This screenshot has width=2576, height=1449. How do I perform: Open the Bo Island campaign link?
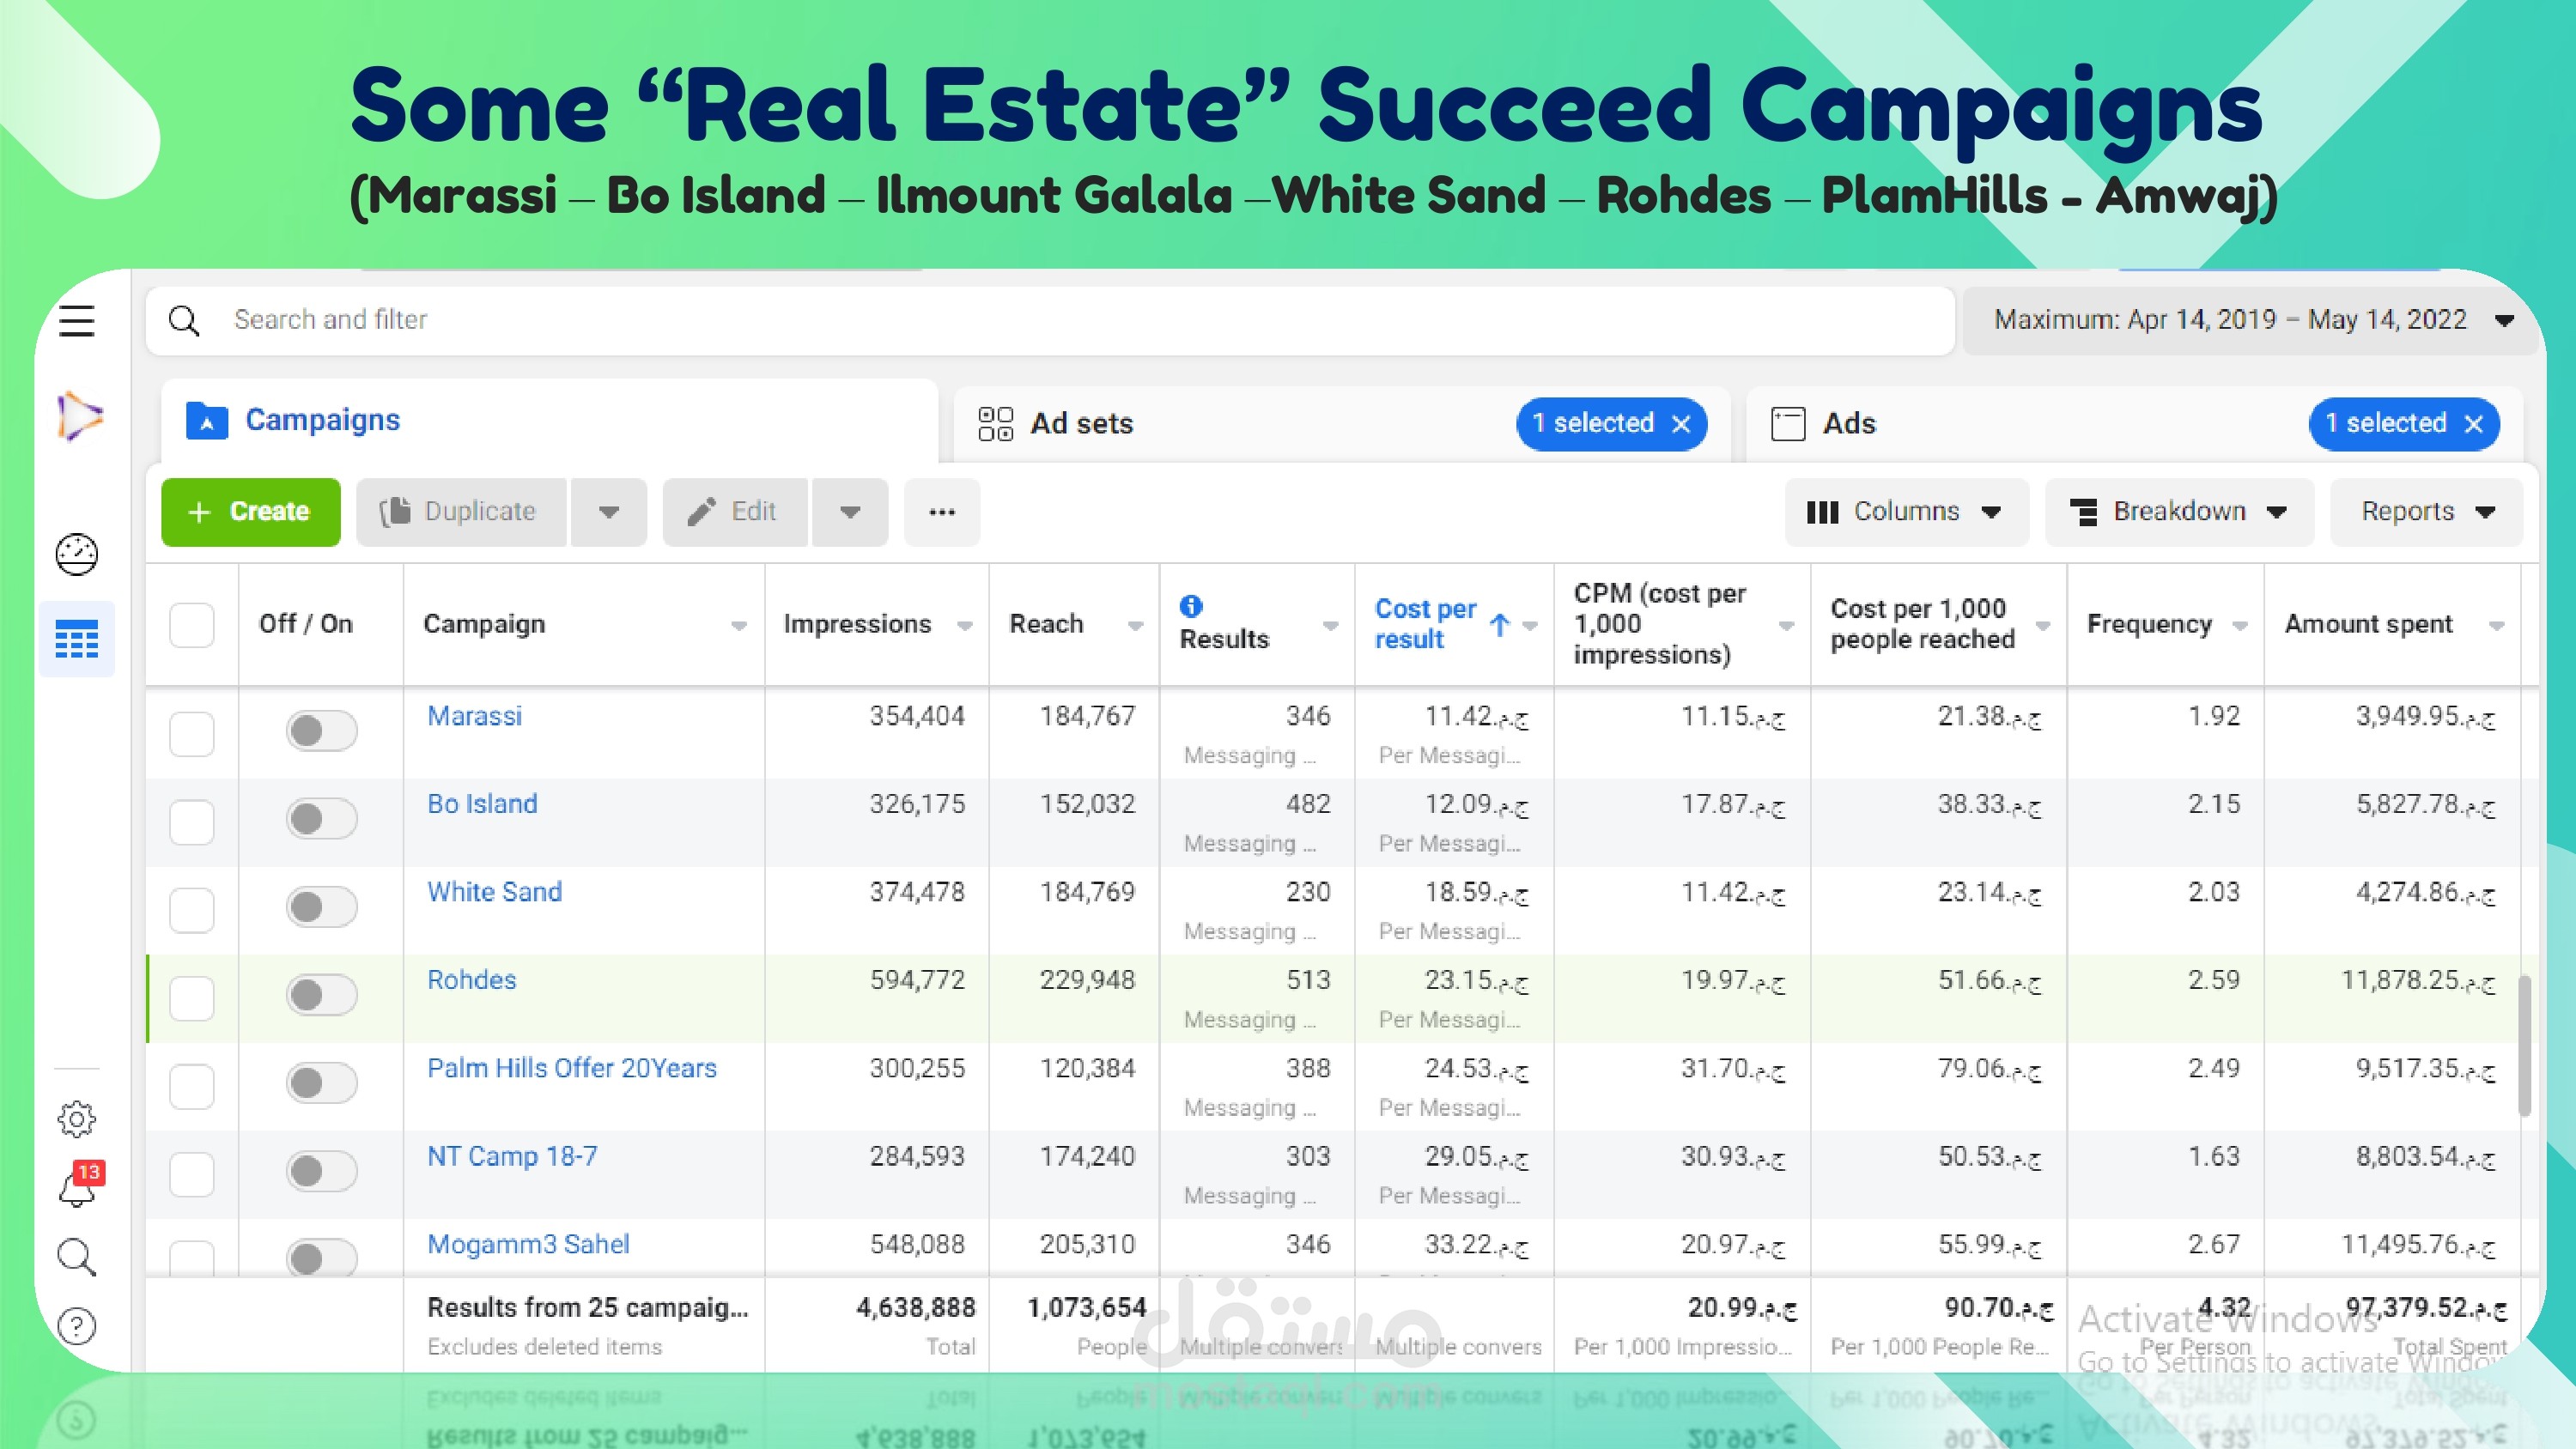pyautogui.click(x=482, y=804)
